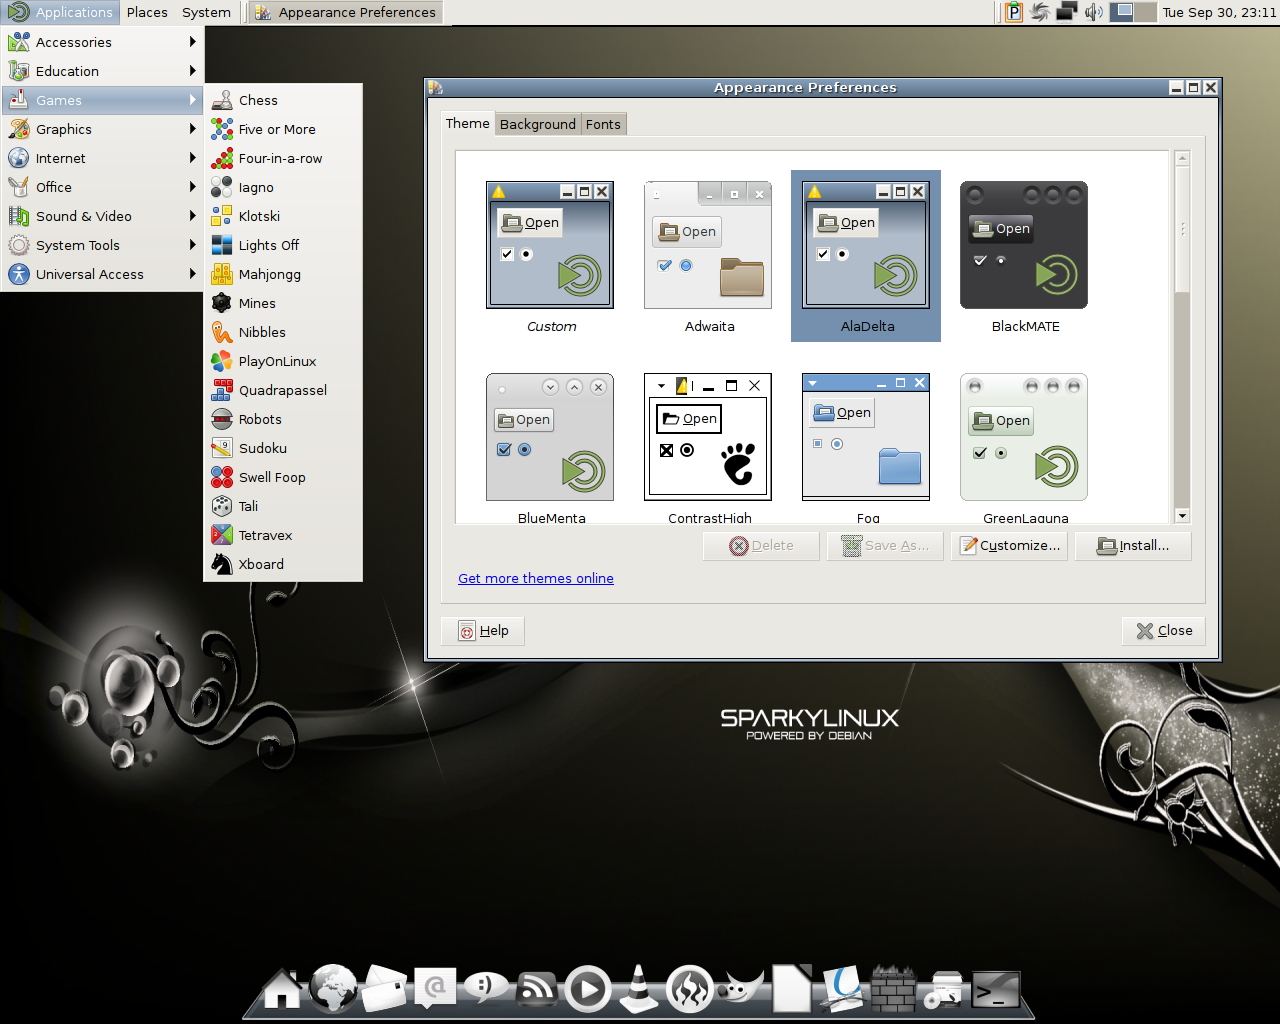Expand the Internet submenu
1280x1024 pixels.
click(x=102, y=158)
